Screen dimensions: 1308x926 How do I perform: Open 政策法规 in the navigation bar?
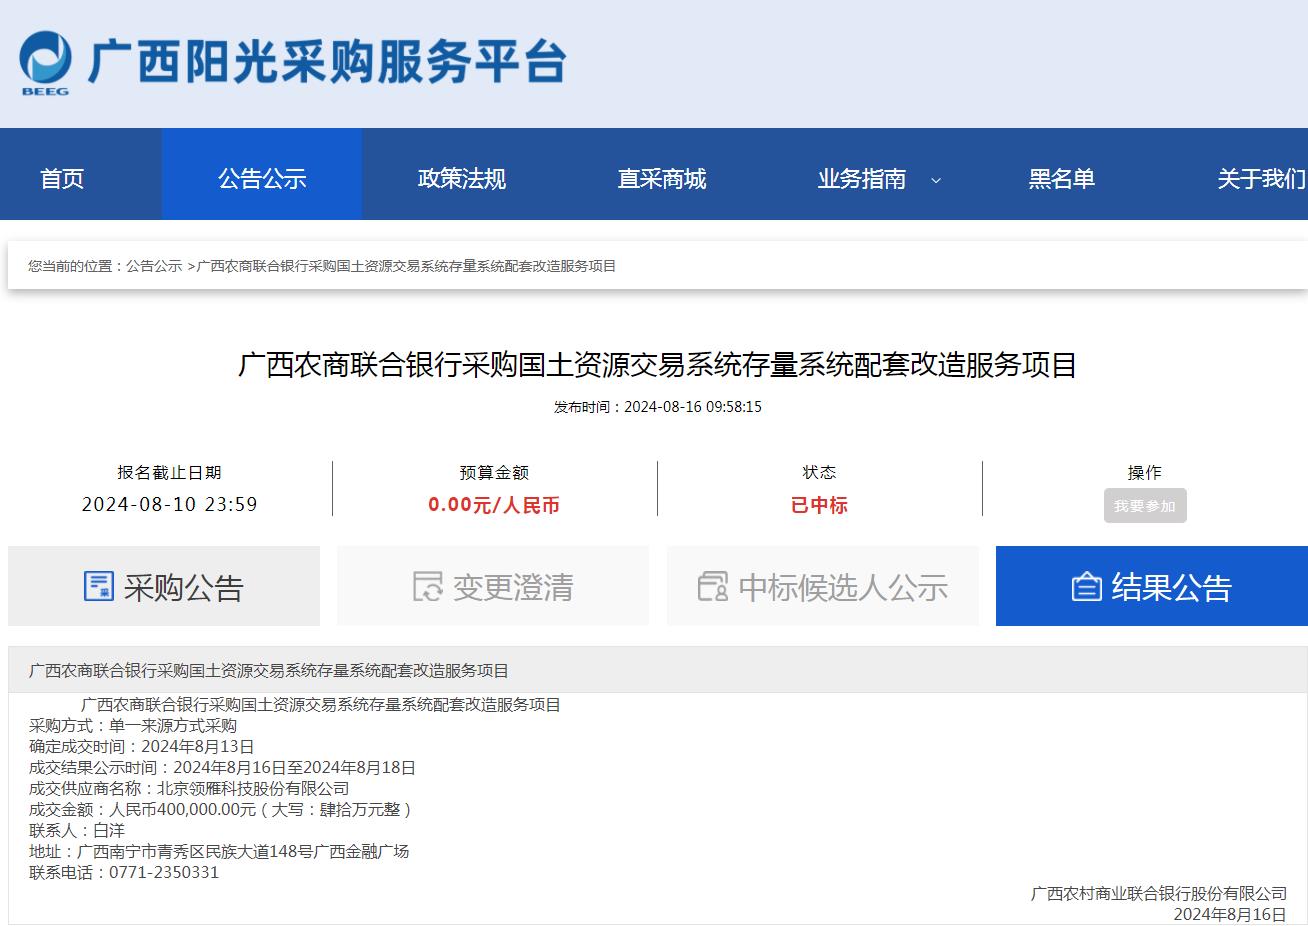tap(462, 179)
